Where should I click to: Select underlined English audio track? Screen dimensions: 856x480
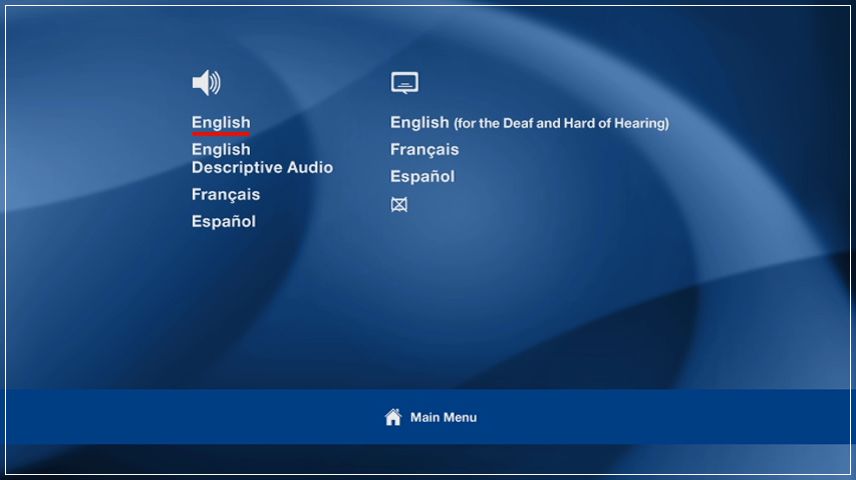(221, 123)
